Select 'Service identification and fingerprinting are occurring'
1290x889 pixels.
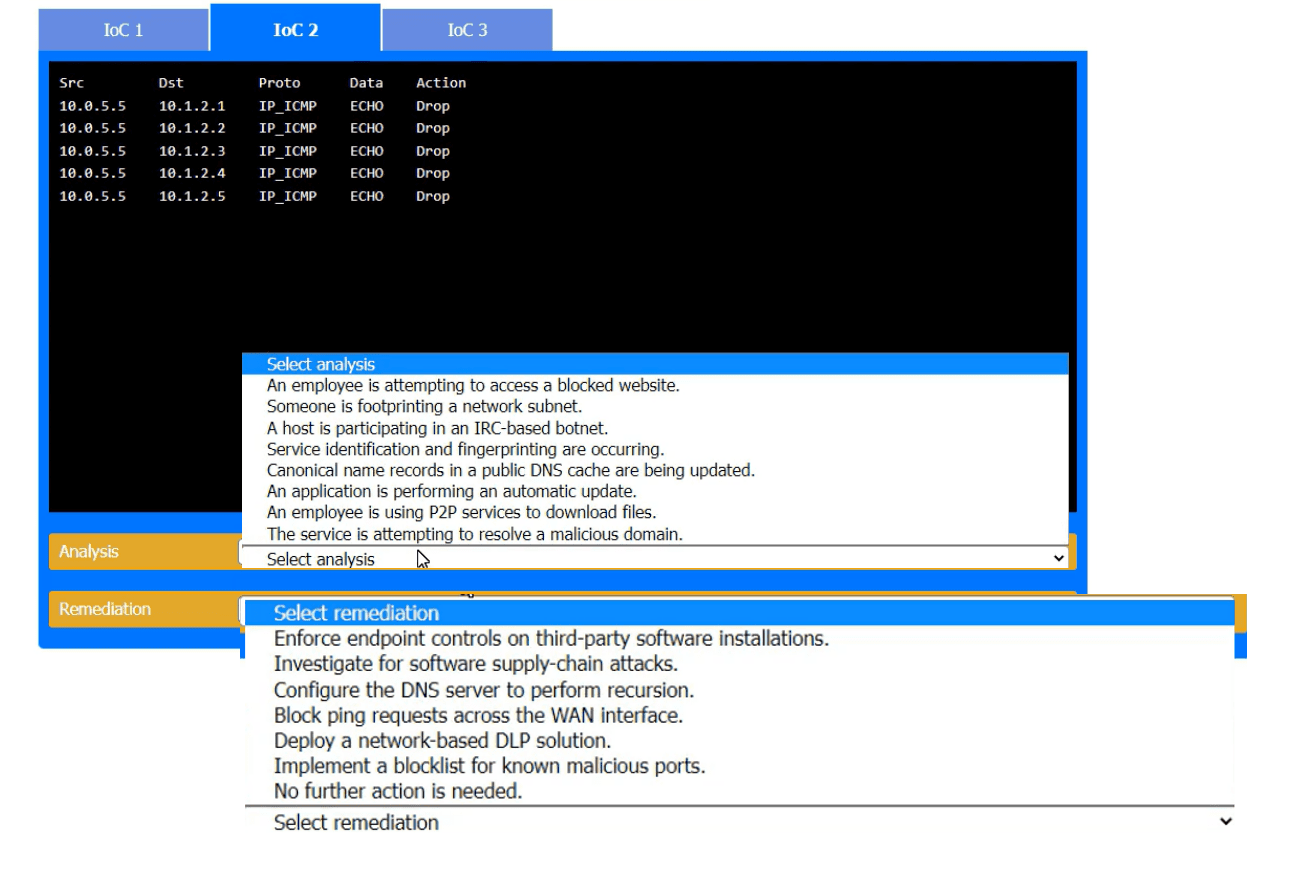[x=465, y=449]
